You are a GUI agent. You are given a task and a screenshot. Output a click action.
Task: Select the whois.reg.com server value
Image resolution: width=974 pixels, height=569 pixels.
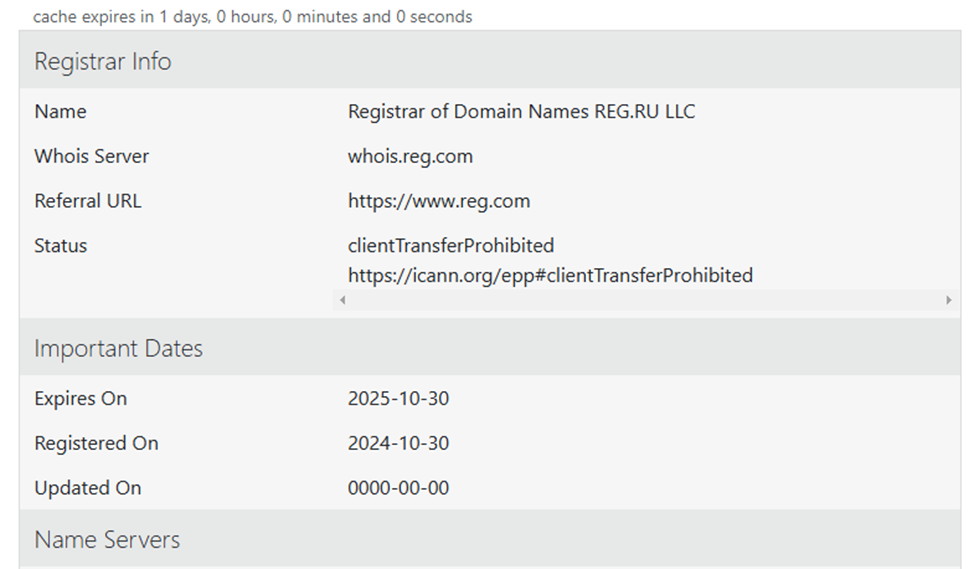point(410,157)
